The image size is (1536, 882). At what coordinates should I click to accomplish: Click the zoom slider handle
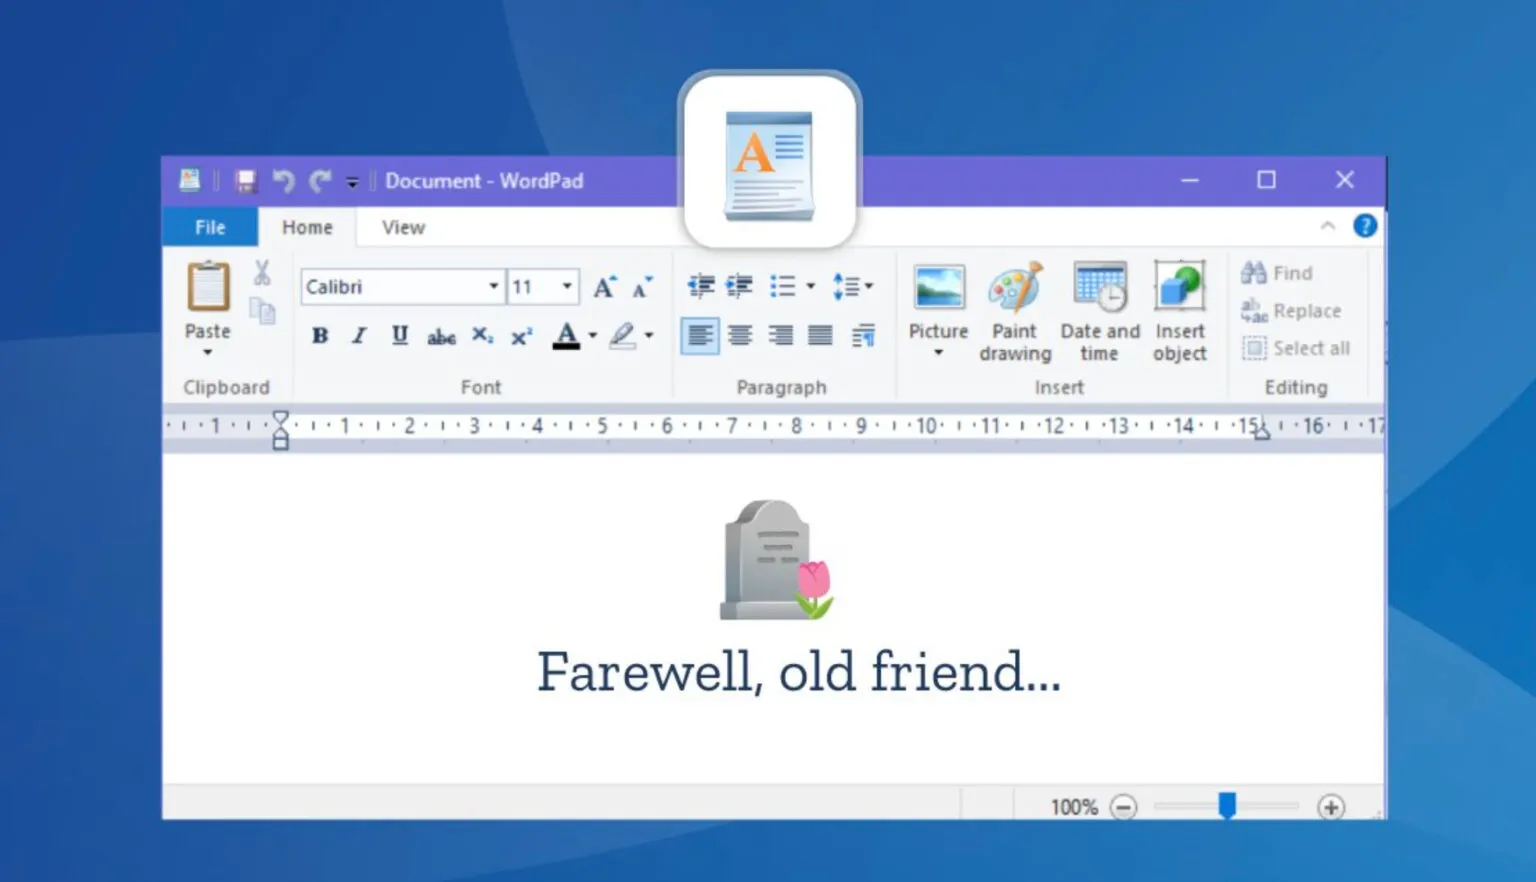[x=1227, y=806]
